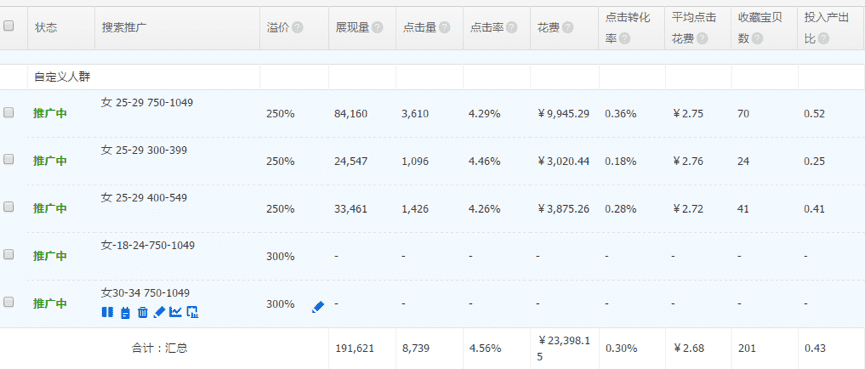Select click-through rate 4.46%
Viewport: 865px width, 369px height.
pyautogui.click(x=485, y=162)
